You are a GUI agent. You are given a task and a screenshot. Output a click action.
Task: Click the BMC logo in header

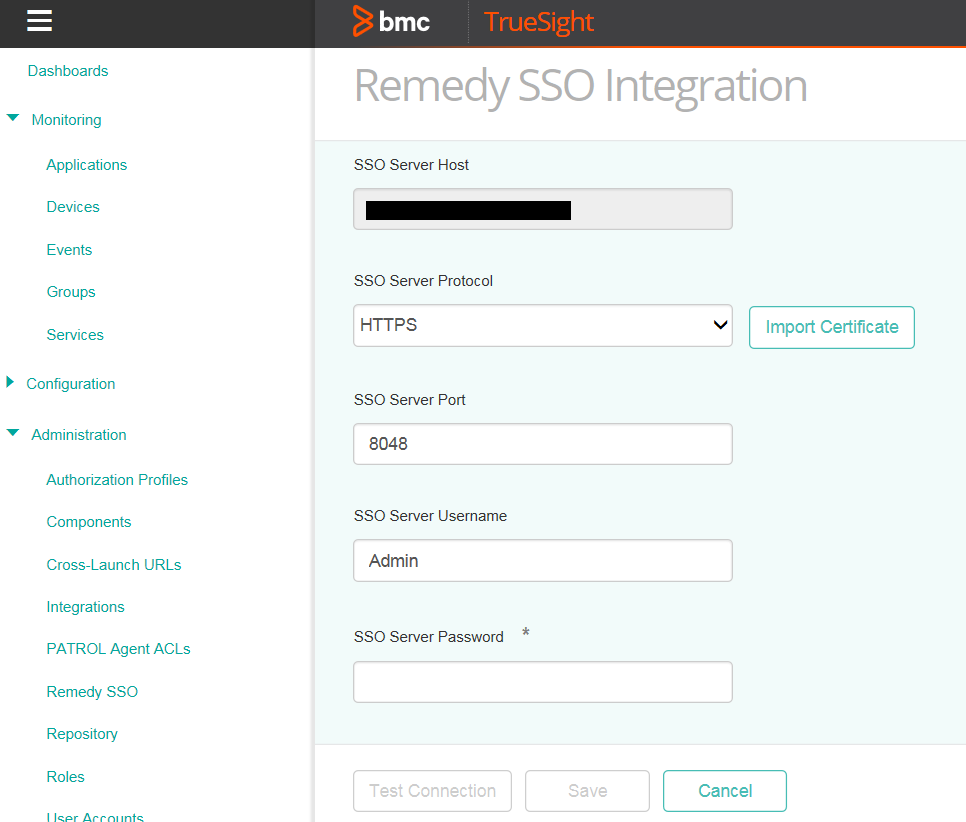[392, 22]
